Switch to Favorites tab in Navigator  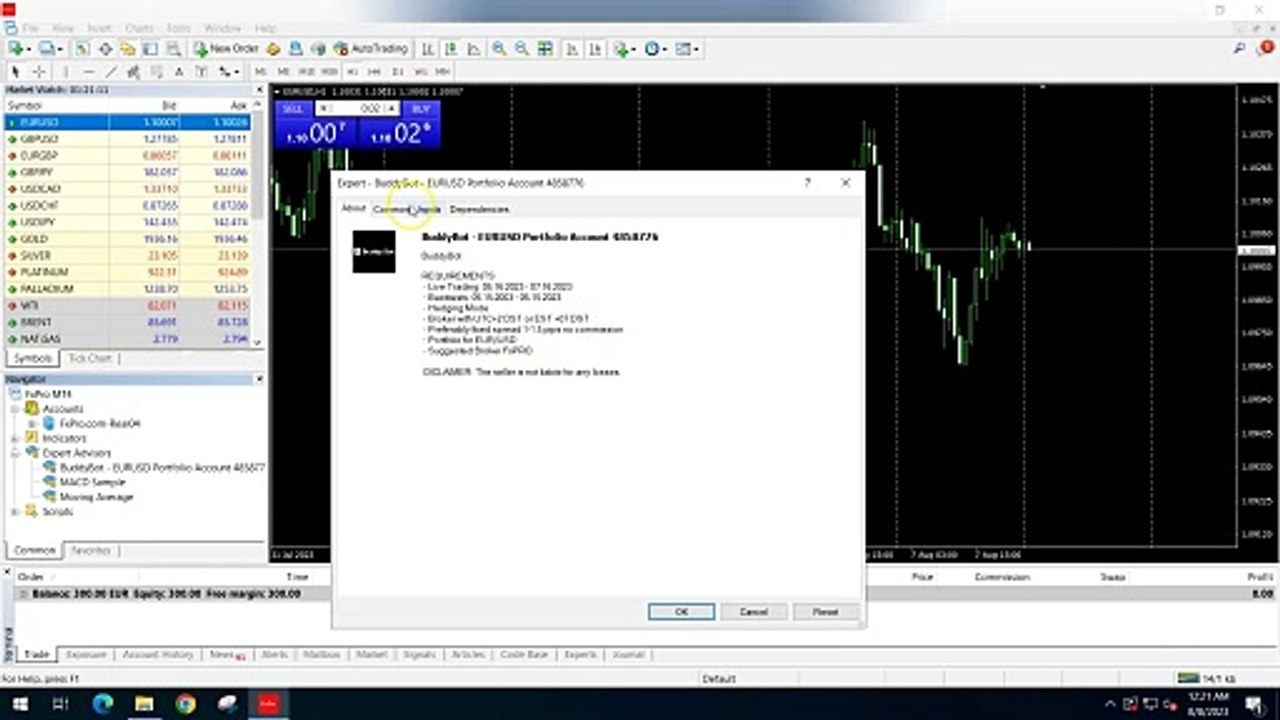pyautogui.click(x=91, y=550)
